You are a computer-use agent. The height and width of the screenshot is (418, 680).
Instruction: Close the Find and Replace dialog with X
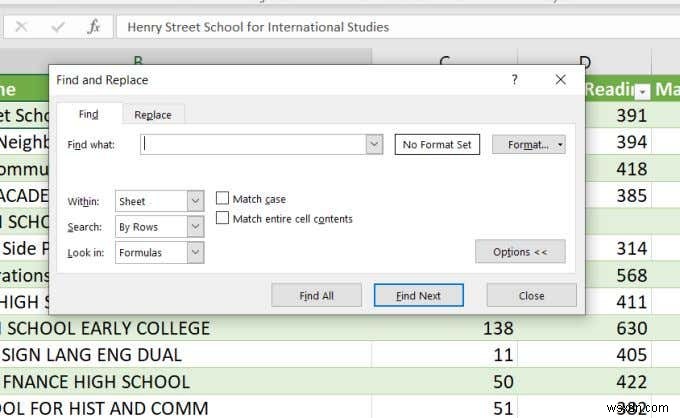tap(560, 80)
